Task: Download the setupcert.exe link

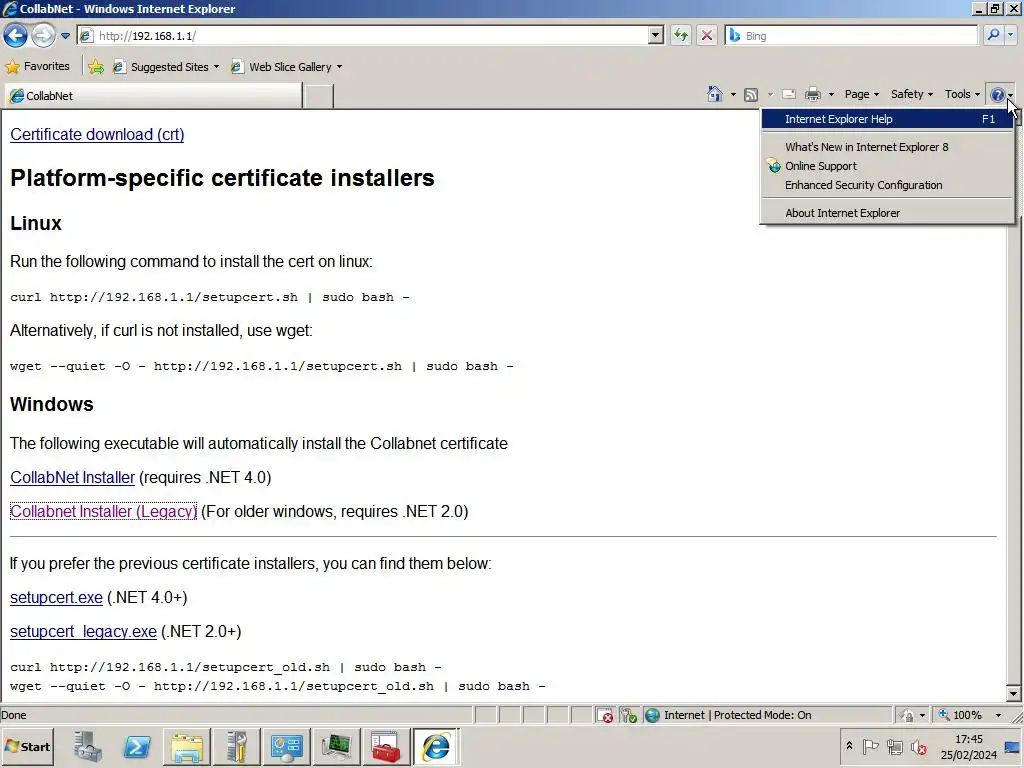Action: coord(56,598)
